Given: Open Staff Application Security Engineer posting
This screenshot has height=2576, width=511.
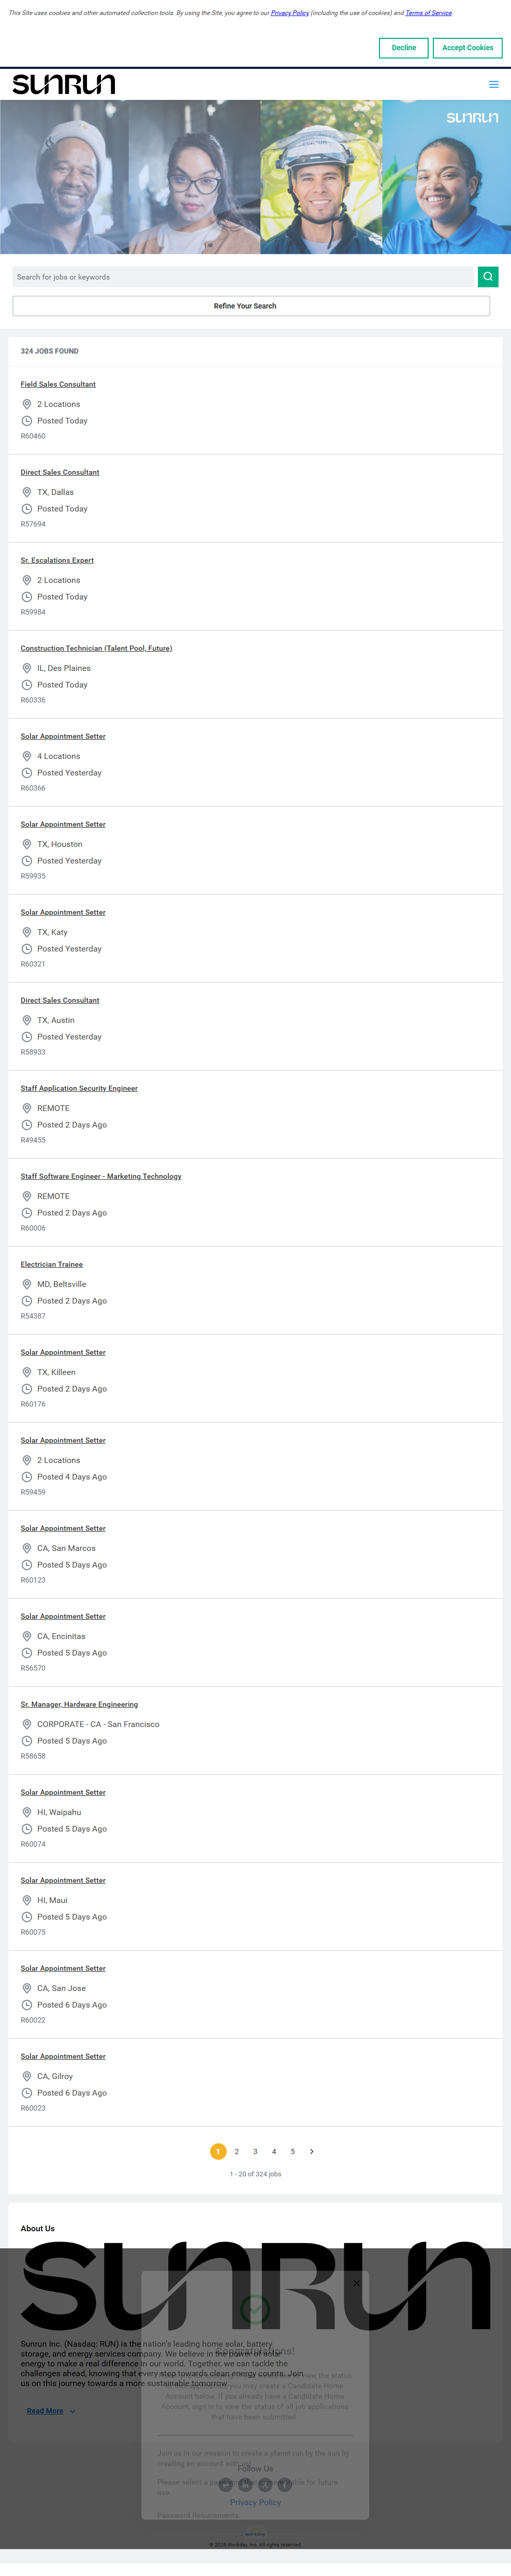Looking at the screenshot, I should [x=79, y=1088].
